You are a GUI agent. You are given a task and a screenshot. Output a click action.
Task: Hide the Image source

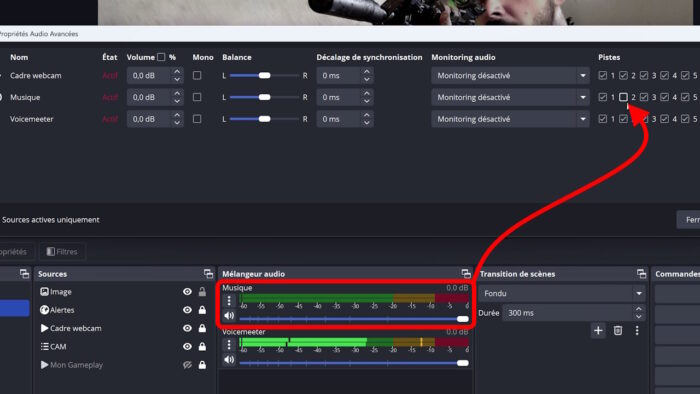pyautogui.click(x=188, y=292)
